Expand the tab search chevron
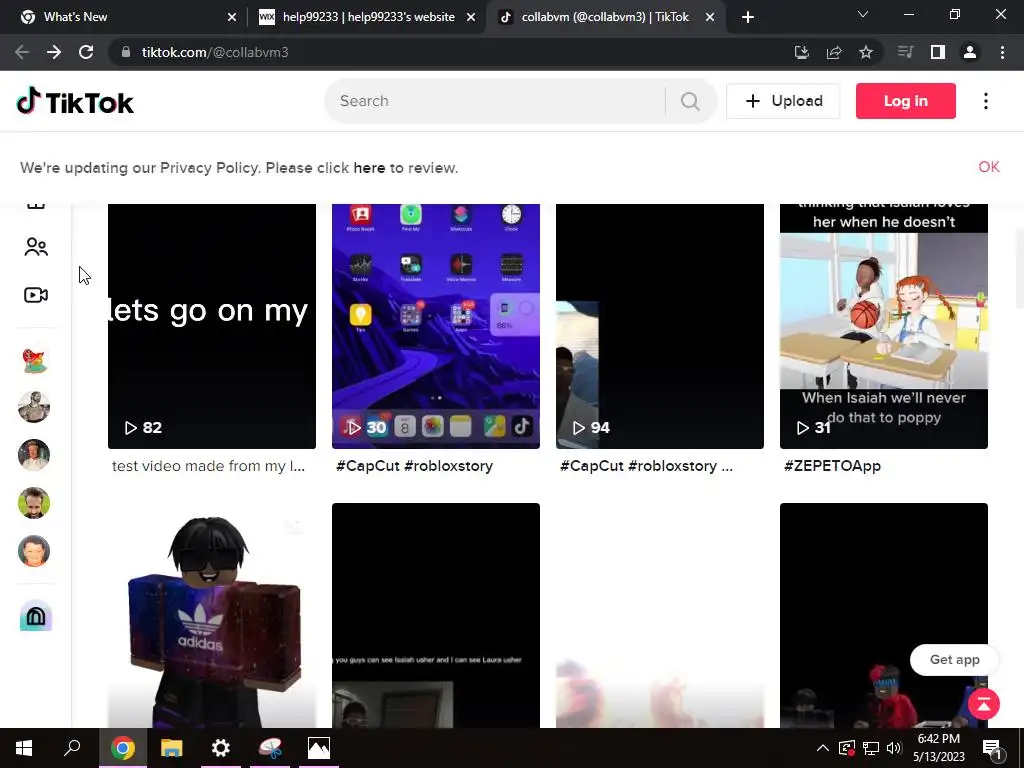The width and height of the screenshot is (1024, 768). (x=863, y=14)
